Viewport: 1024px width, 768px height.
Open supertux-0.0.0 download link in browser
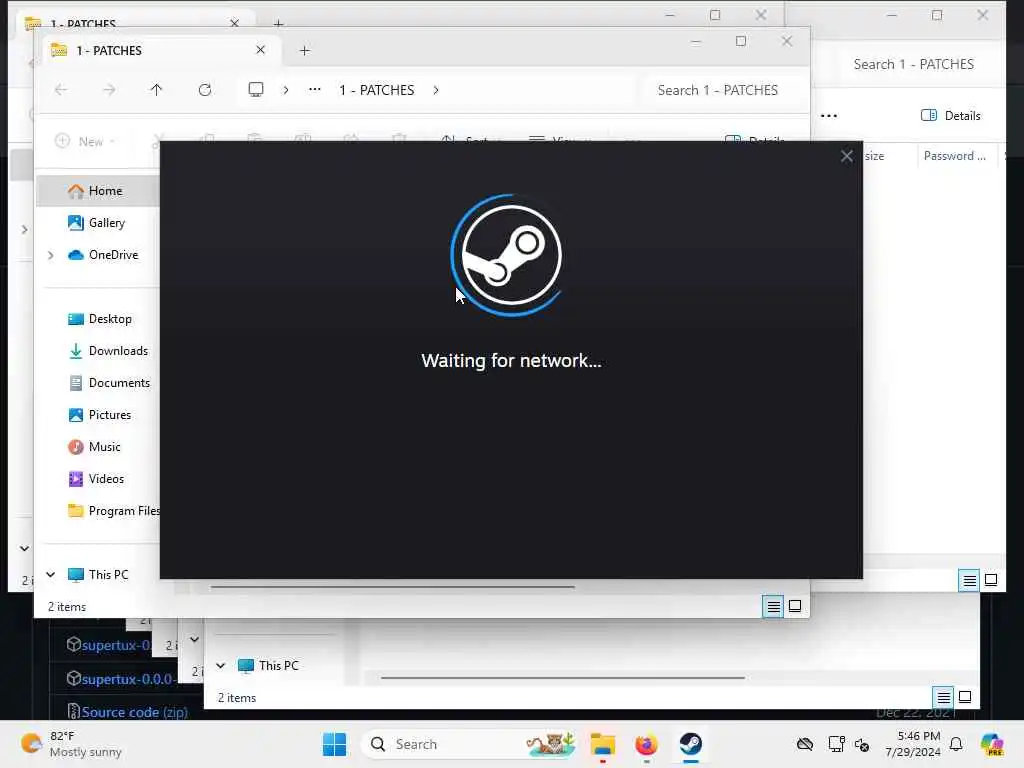[x=127, y=679]
